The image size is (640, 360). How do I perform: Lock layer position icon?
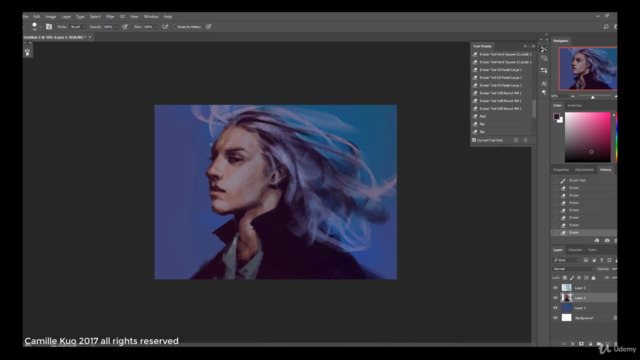pos(579,278)
